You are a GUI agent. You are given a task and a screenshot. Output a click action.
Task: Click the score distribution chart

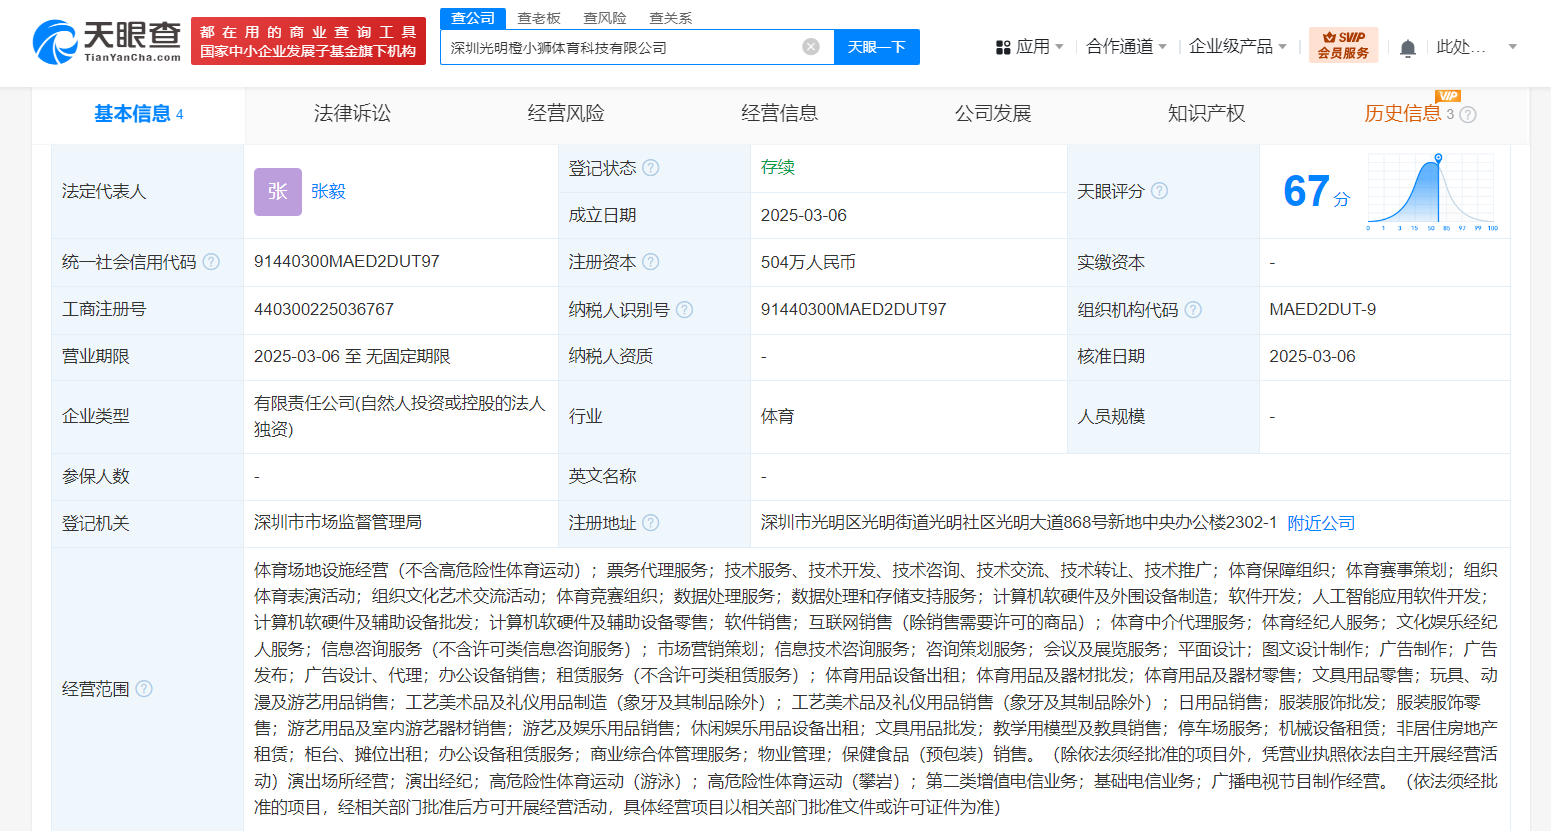[1432, 192]
